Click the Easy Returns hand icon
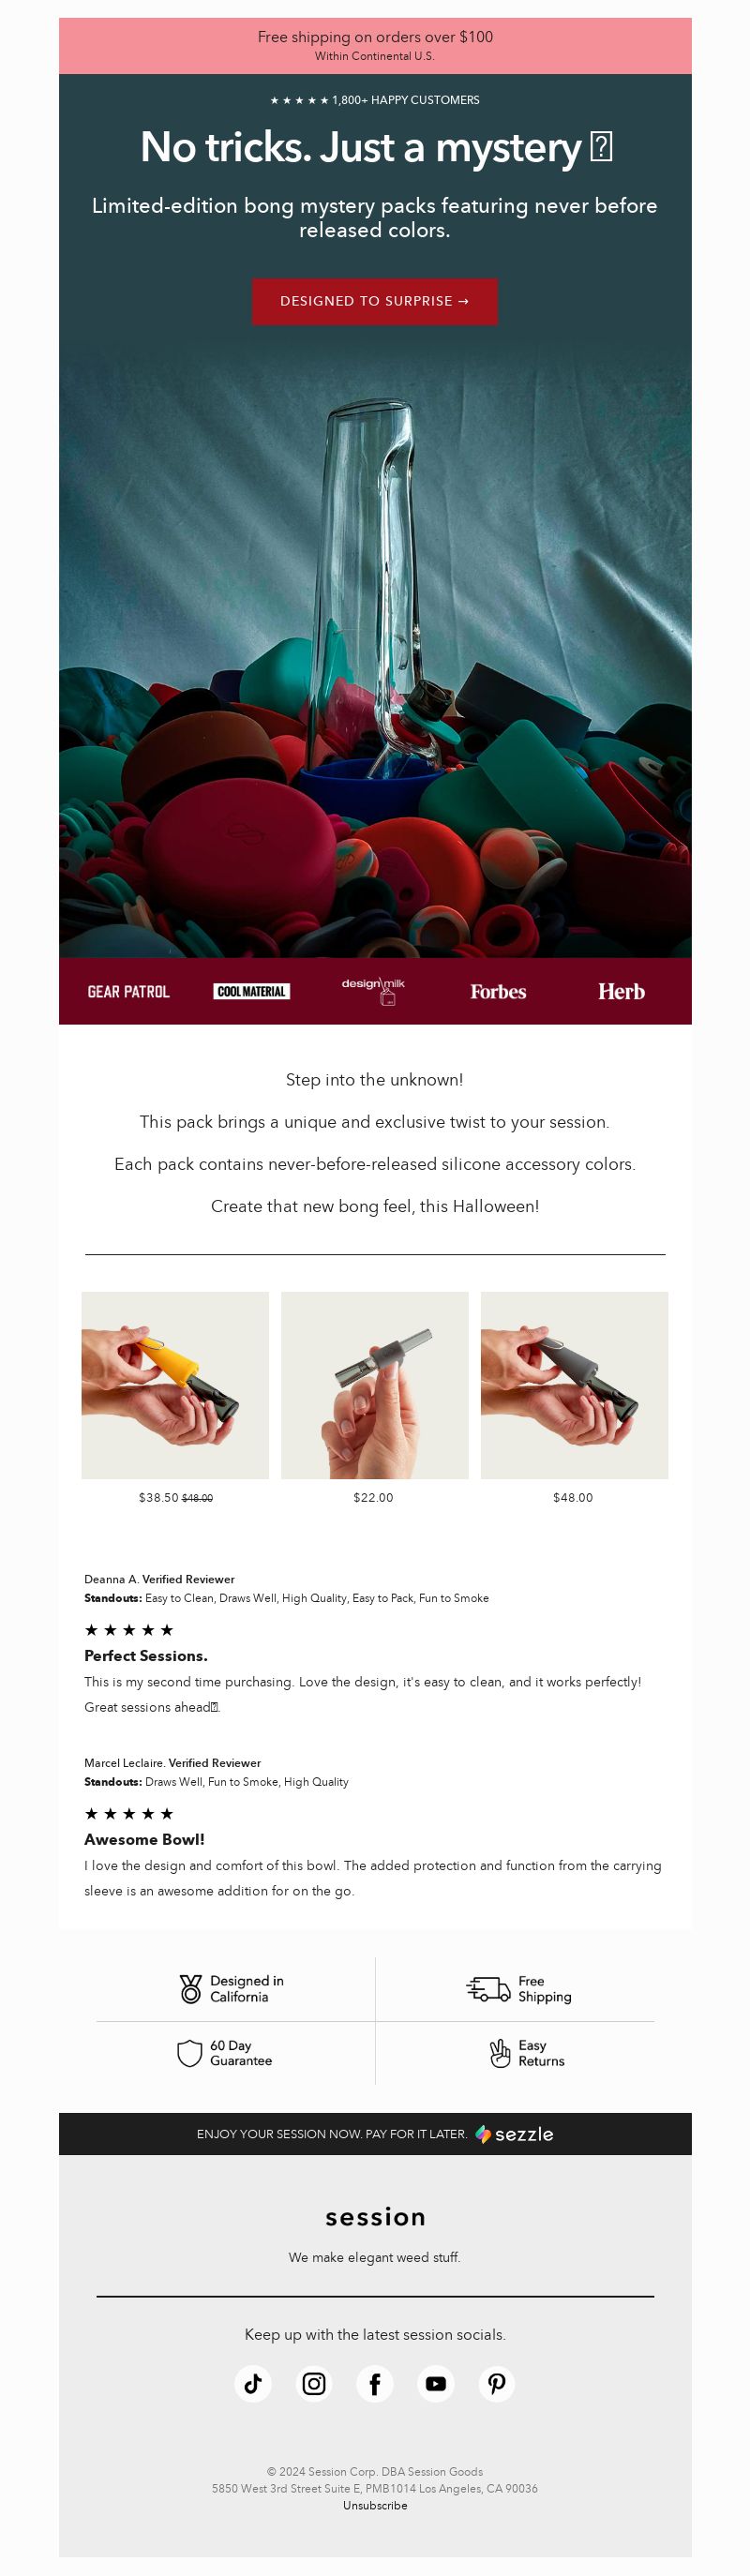Viewport: 750px width, 2576px height. (500, 2053)
